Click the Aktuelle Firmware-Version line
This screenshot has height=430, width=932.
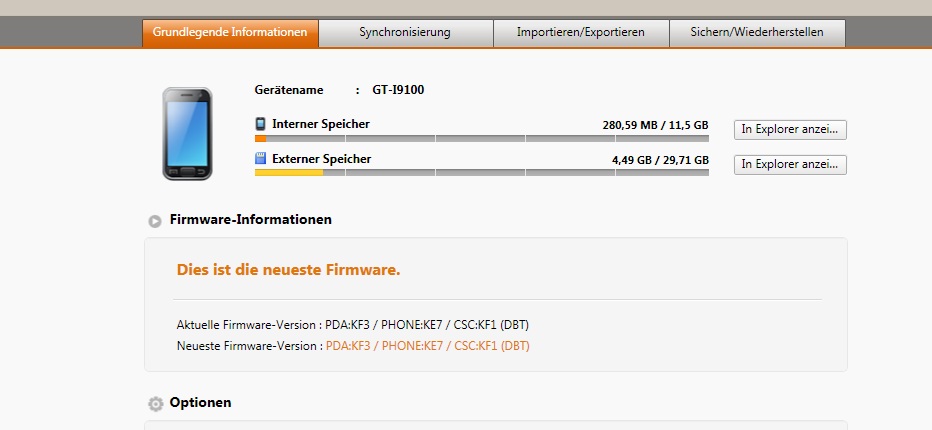point(352,325)
